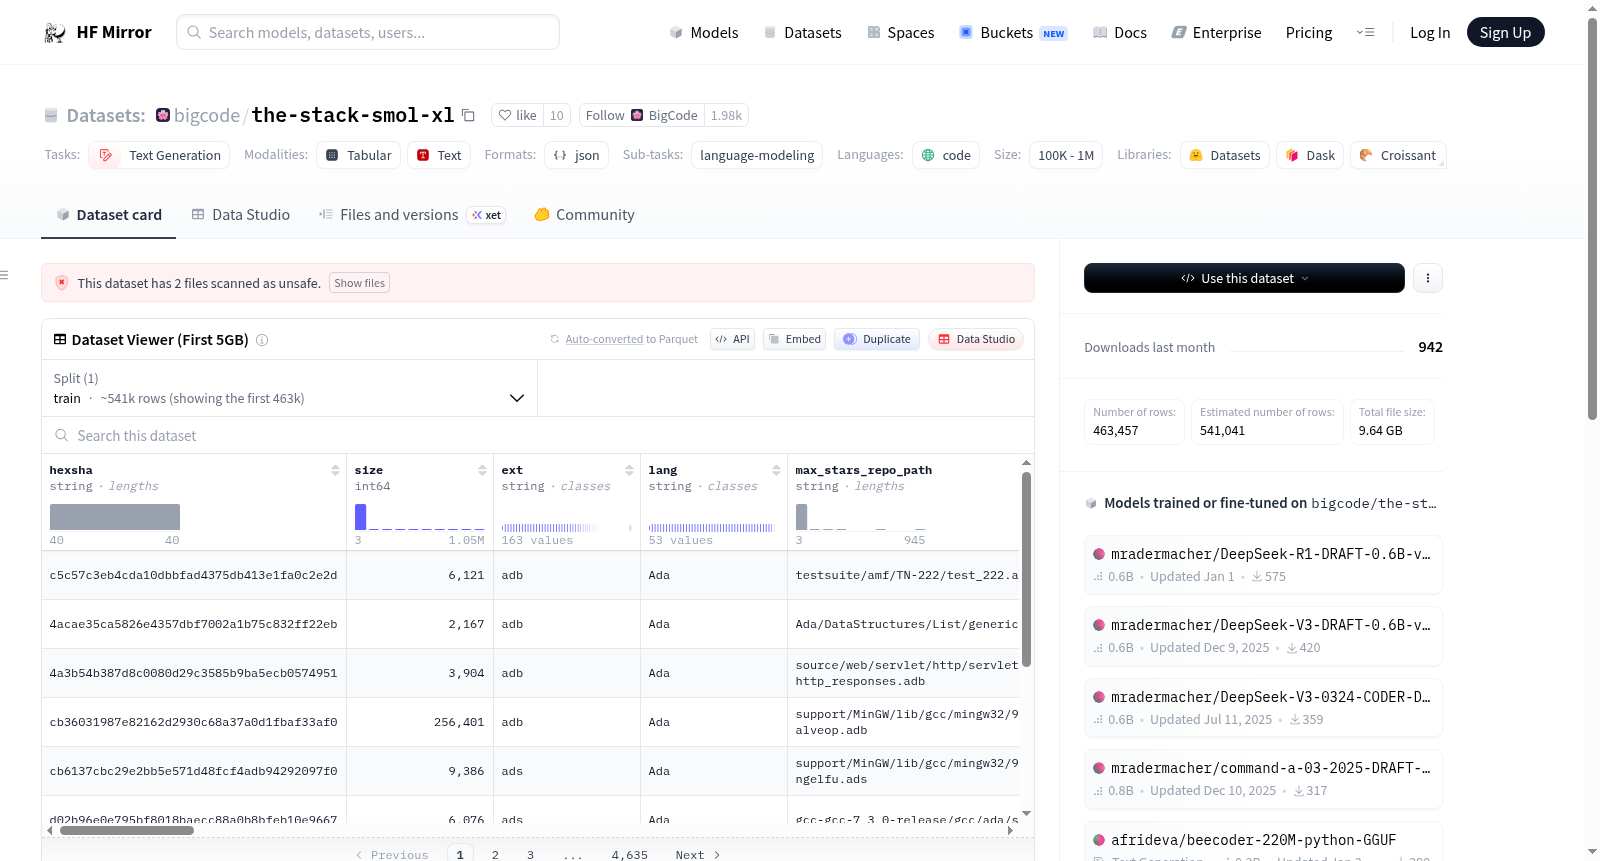Click the max_stars_repo_path histogram
The image size is (1600, 861).
point(860,517)
